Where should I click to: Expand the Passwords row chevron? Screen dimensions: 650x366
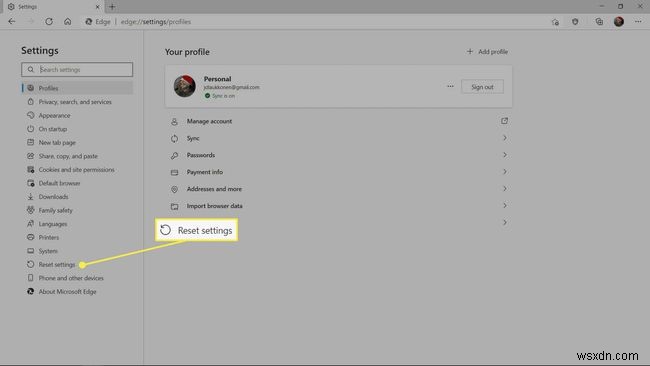click(x=504, y=155)
